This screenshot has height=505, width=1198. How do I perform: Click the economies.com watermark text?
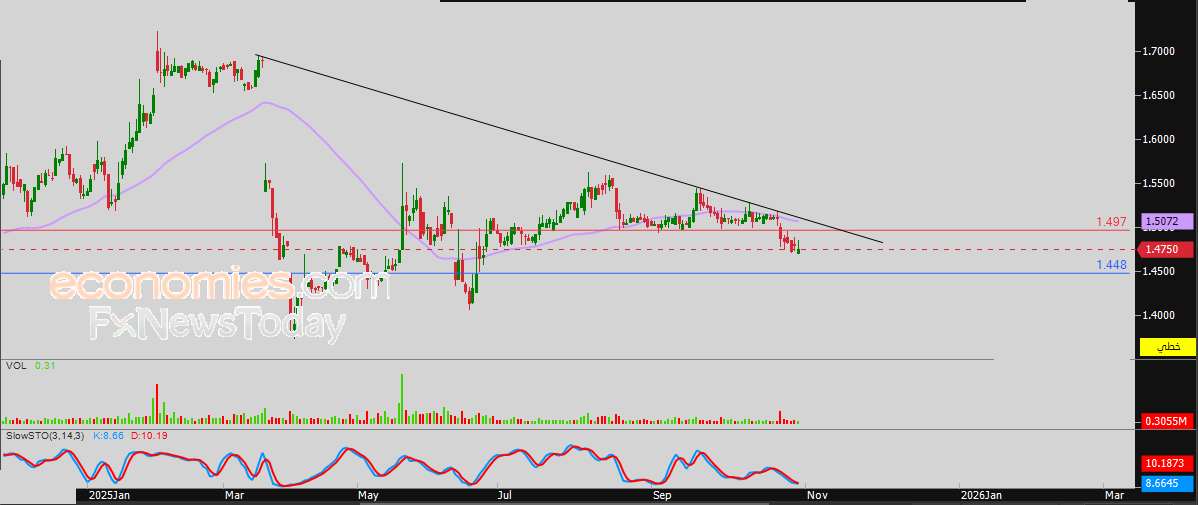220,286
